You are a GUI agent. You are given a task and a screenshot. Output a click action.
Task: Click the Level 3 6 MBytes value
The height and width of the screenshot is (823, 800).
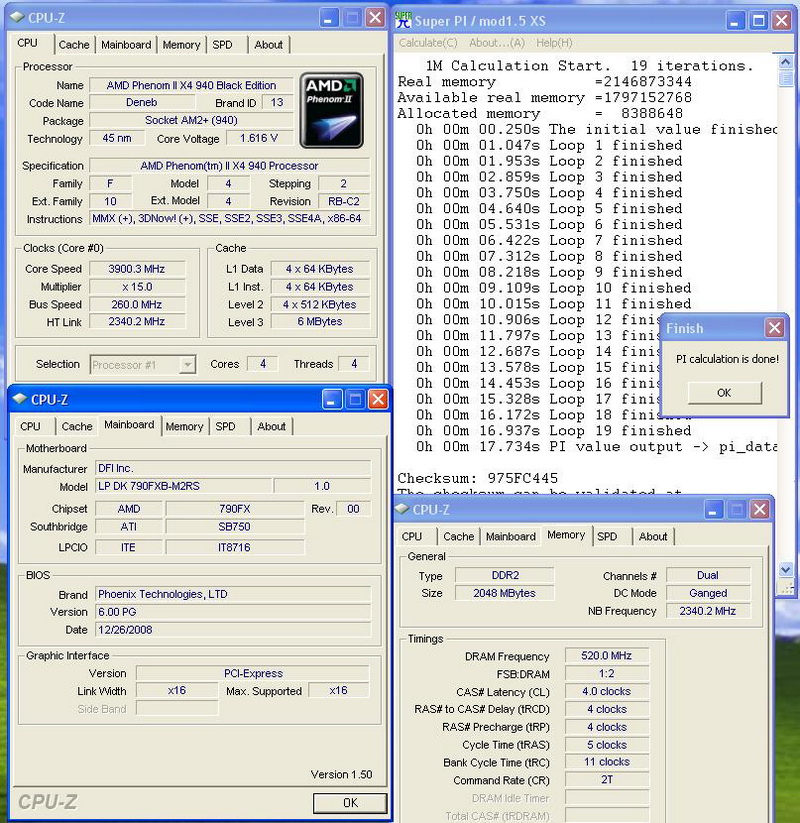coord(320,322)
